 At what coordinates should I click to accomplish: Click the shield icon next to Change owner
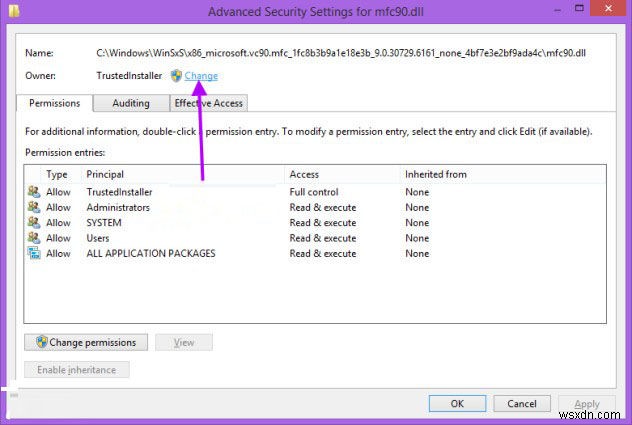click(x=176, y=75)
